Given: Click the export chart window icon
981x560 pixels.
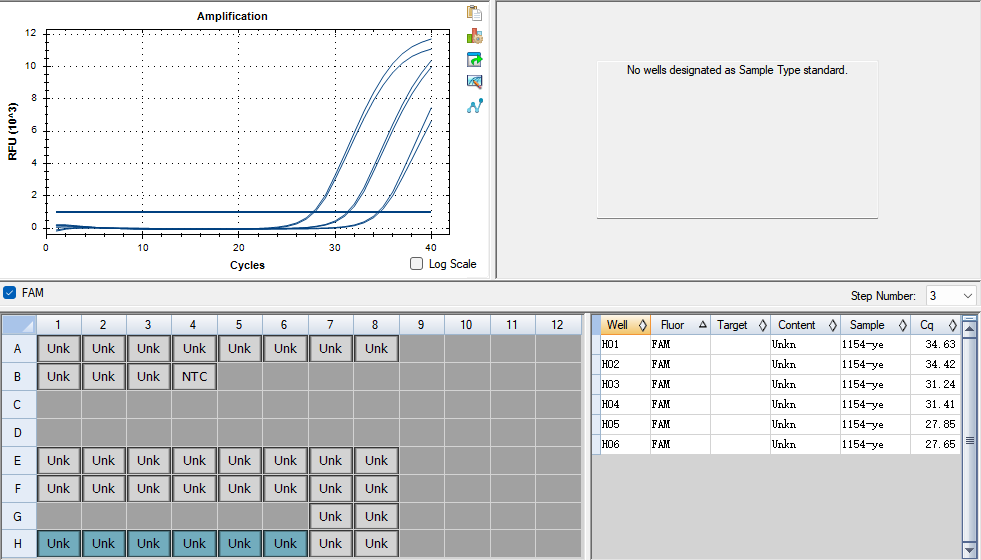Looking at the screenshot, I should 474,59.
